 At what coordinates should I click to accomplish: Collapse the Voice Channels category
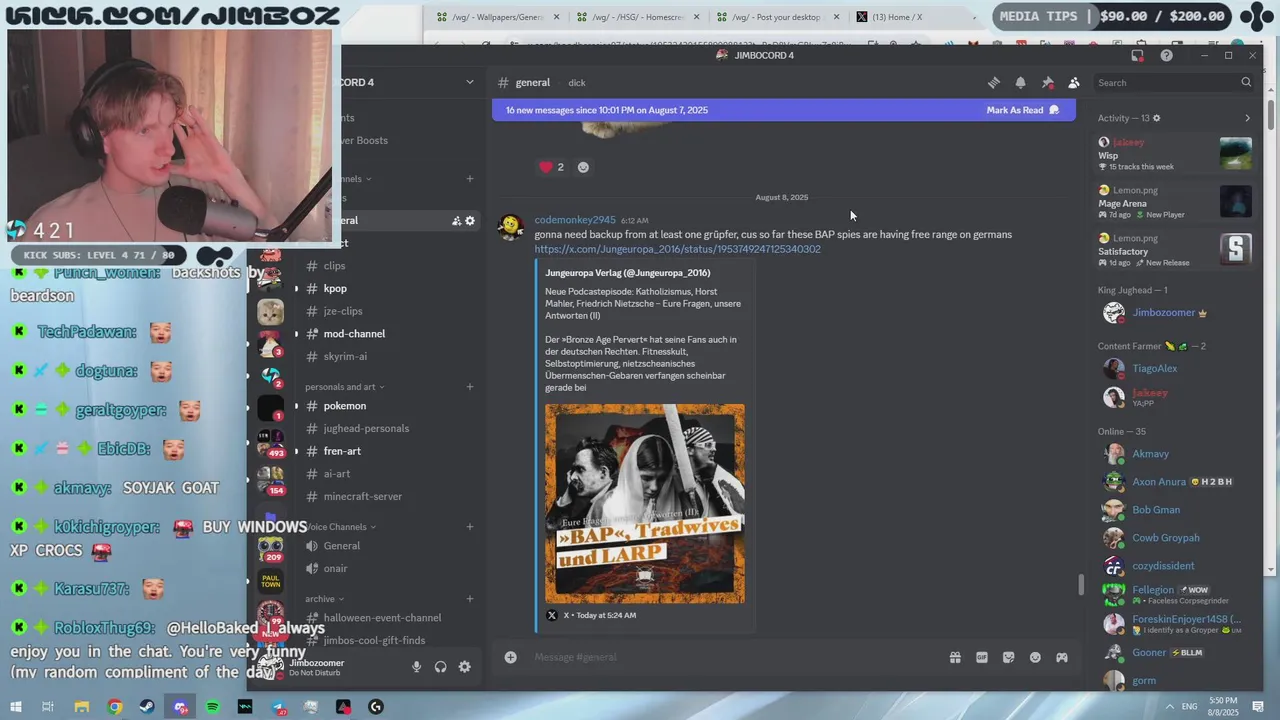pyautogui.click(x=341, y=527)
